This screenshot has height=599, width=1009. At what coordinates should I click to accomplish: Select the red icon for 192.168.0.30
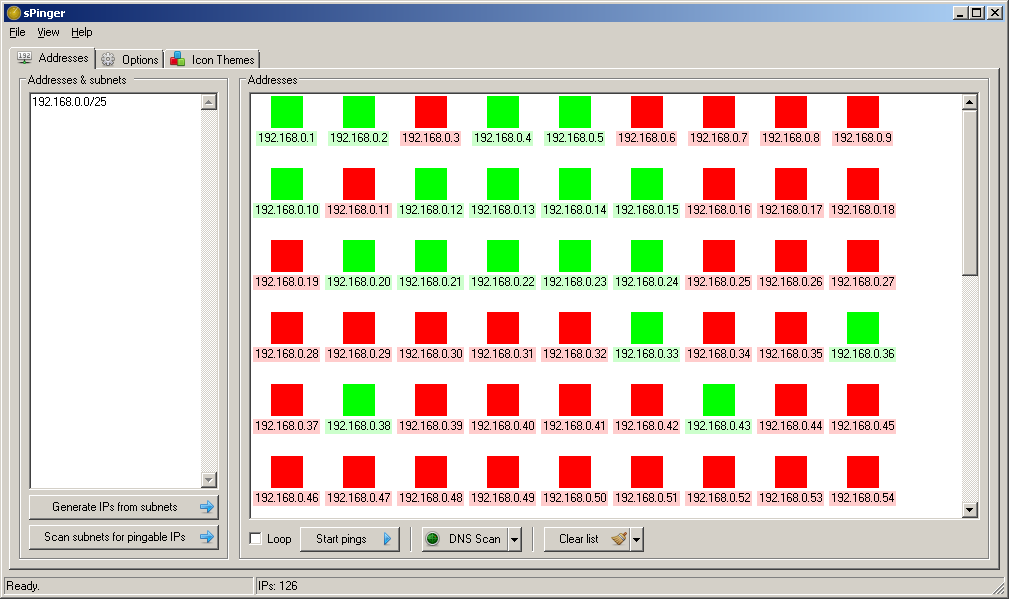coord(431,328)
